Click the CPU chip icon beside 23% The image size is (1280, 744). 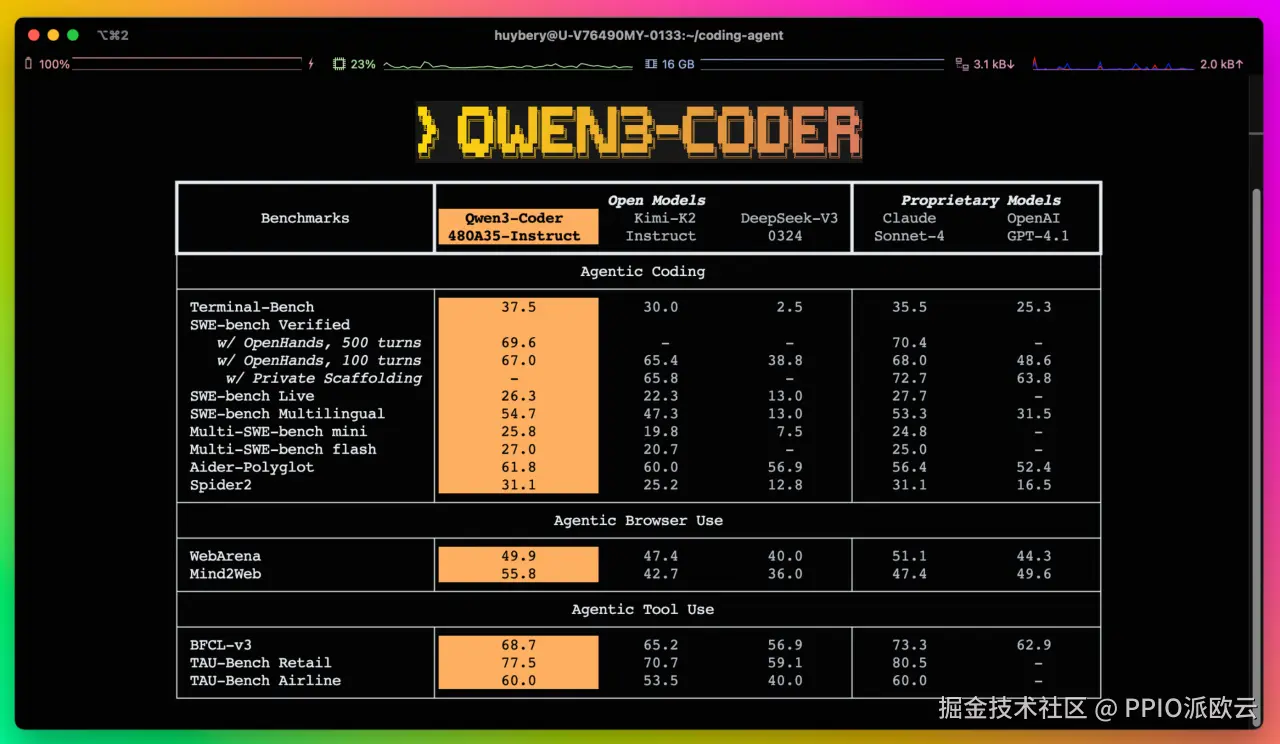point(340,64)
